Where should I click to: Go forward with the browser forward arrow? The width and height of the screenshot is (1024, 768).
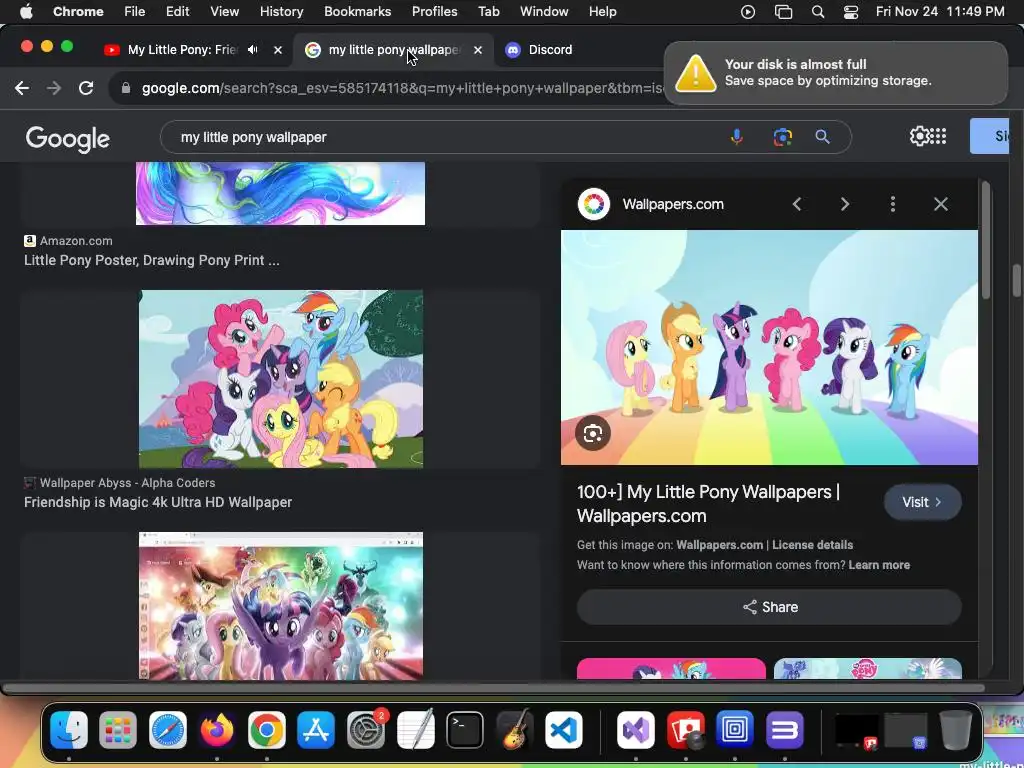[x=54, y=88]
